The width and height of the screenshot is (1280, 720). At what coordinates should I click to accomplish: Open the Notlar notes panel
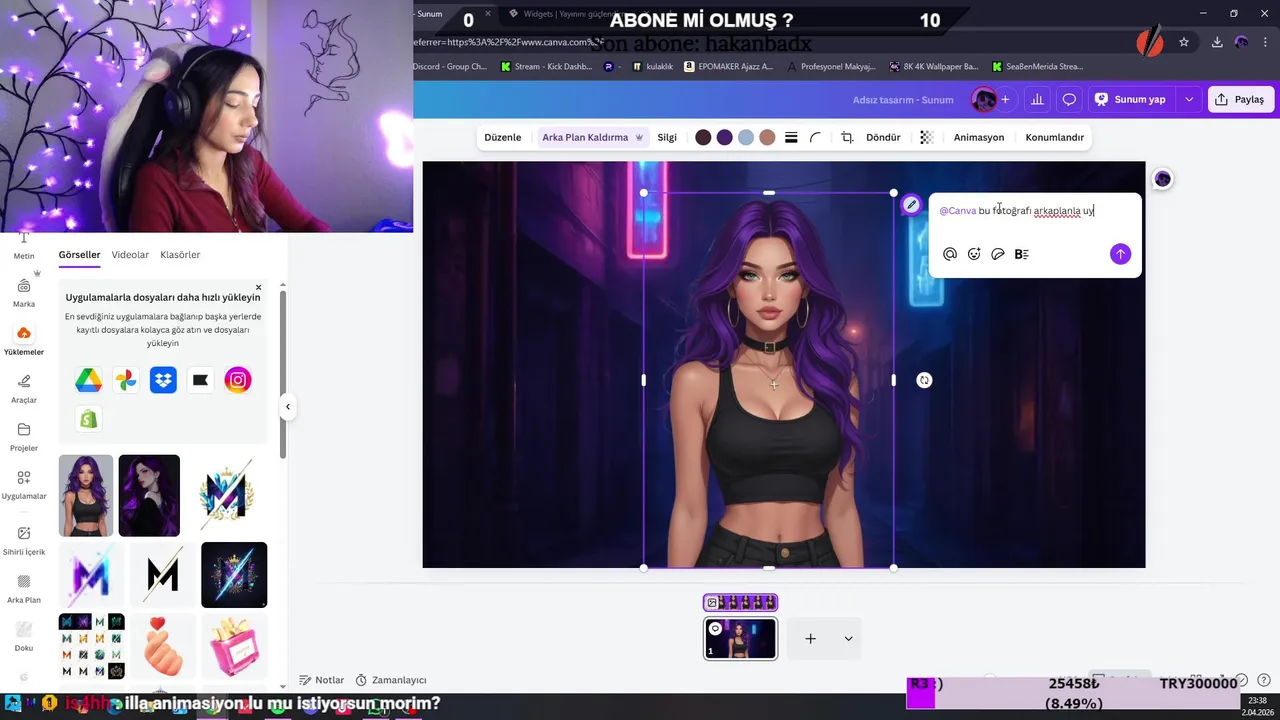point(322,680)
